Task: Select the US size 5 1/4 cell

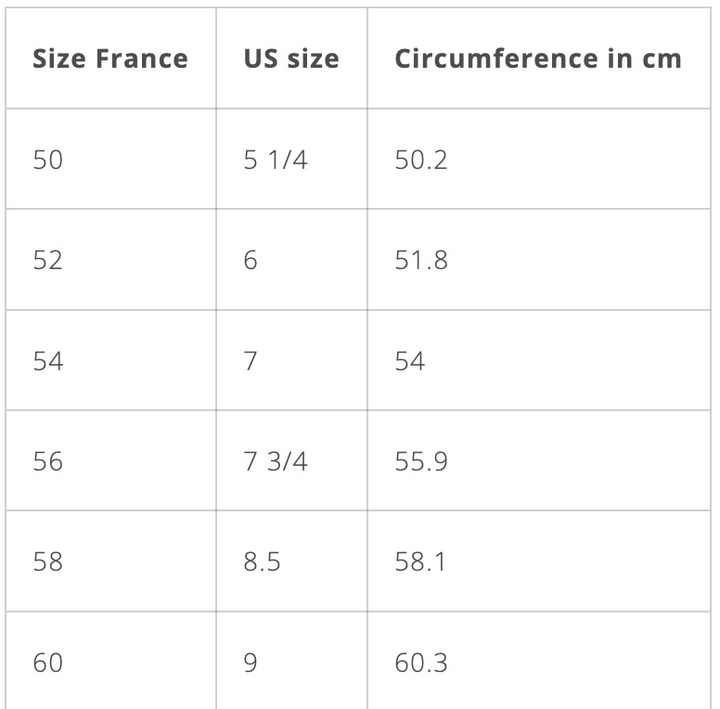Action: click(x=275, y=160)
